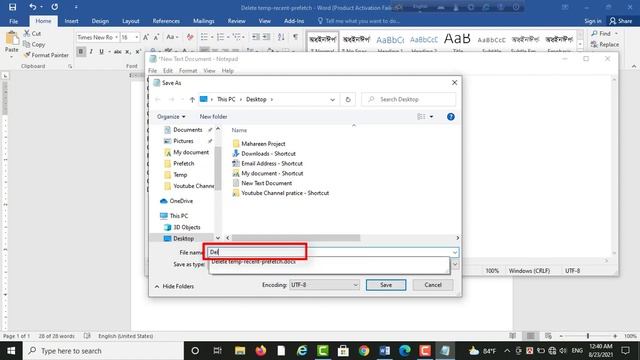The width and height of the screenshot is (640, 360).
Task: Open the Encoding UTF-8 dropdown
Action: point(324,285)
